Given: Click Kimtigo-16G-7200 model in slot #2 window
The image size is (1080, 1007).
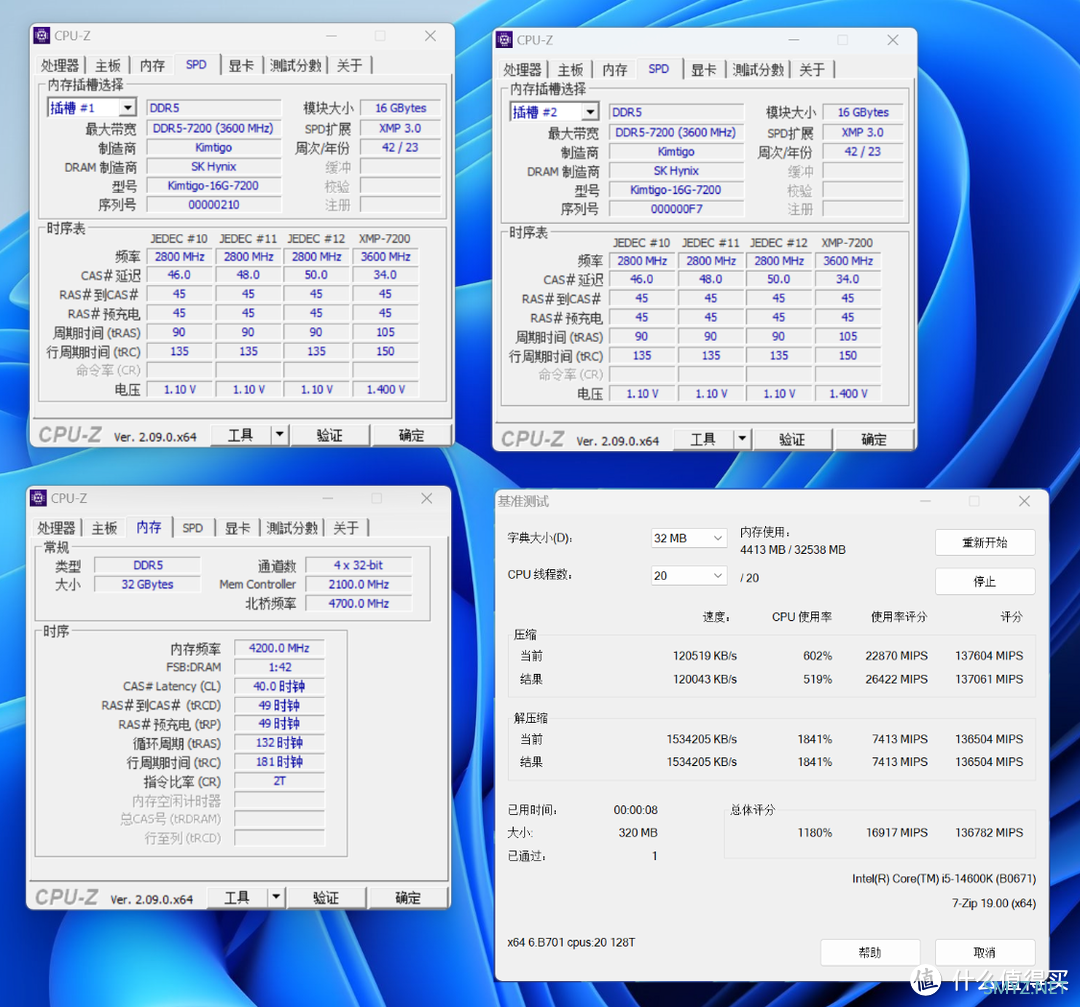Looking at the screenshot, I should [676, 189].
